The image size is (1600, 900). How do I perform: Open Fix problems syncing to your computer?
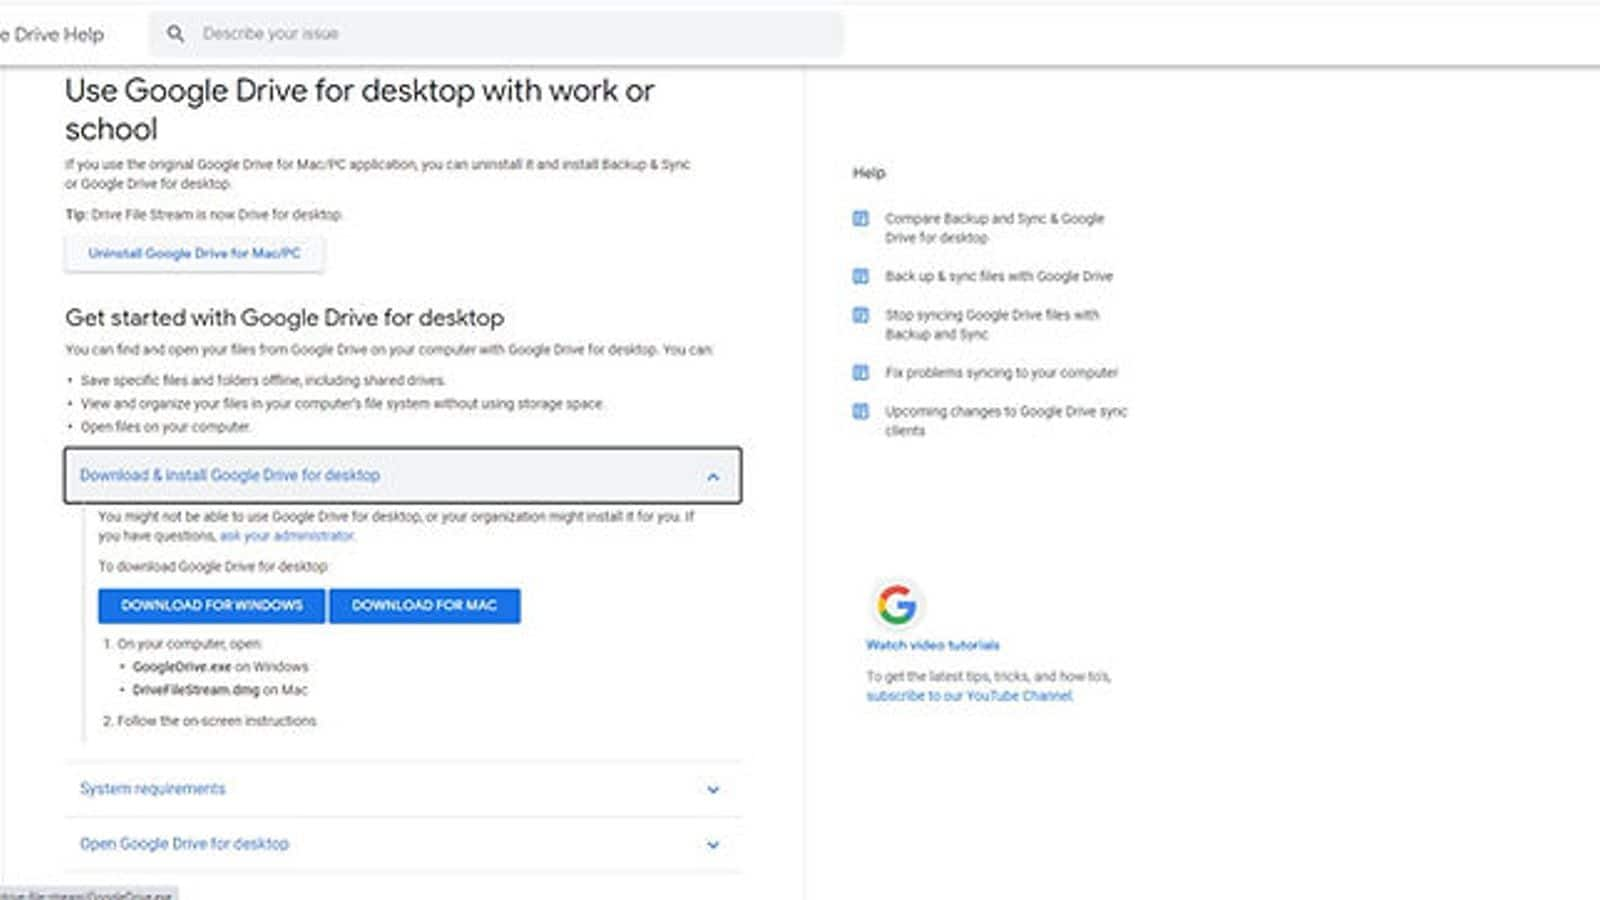tap(1001, 373)
